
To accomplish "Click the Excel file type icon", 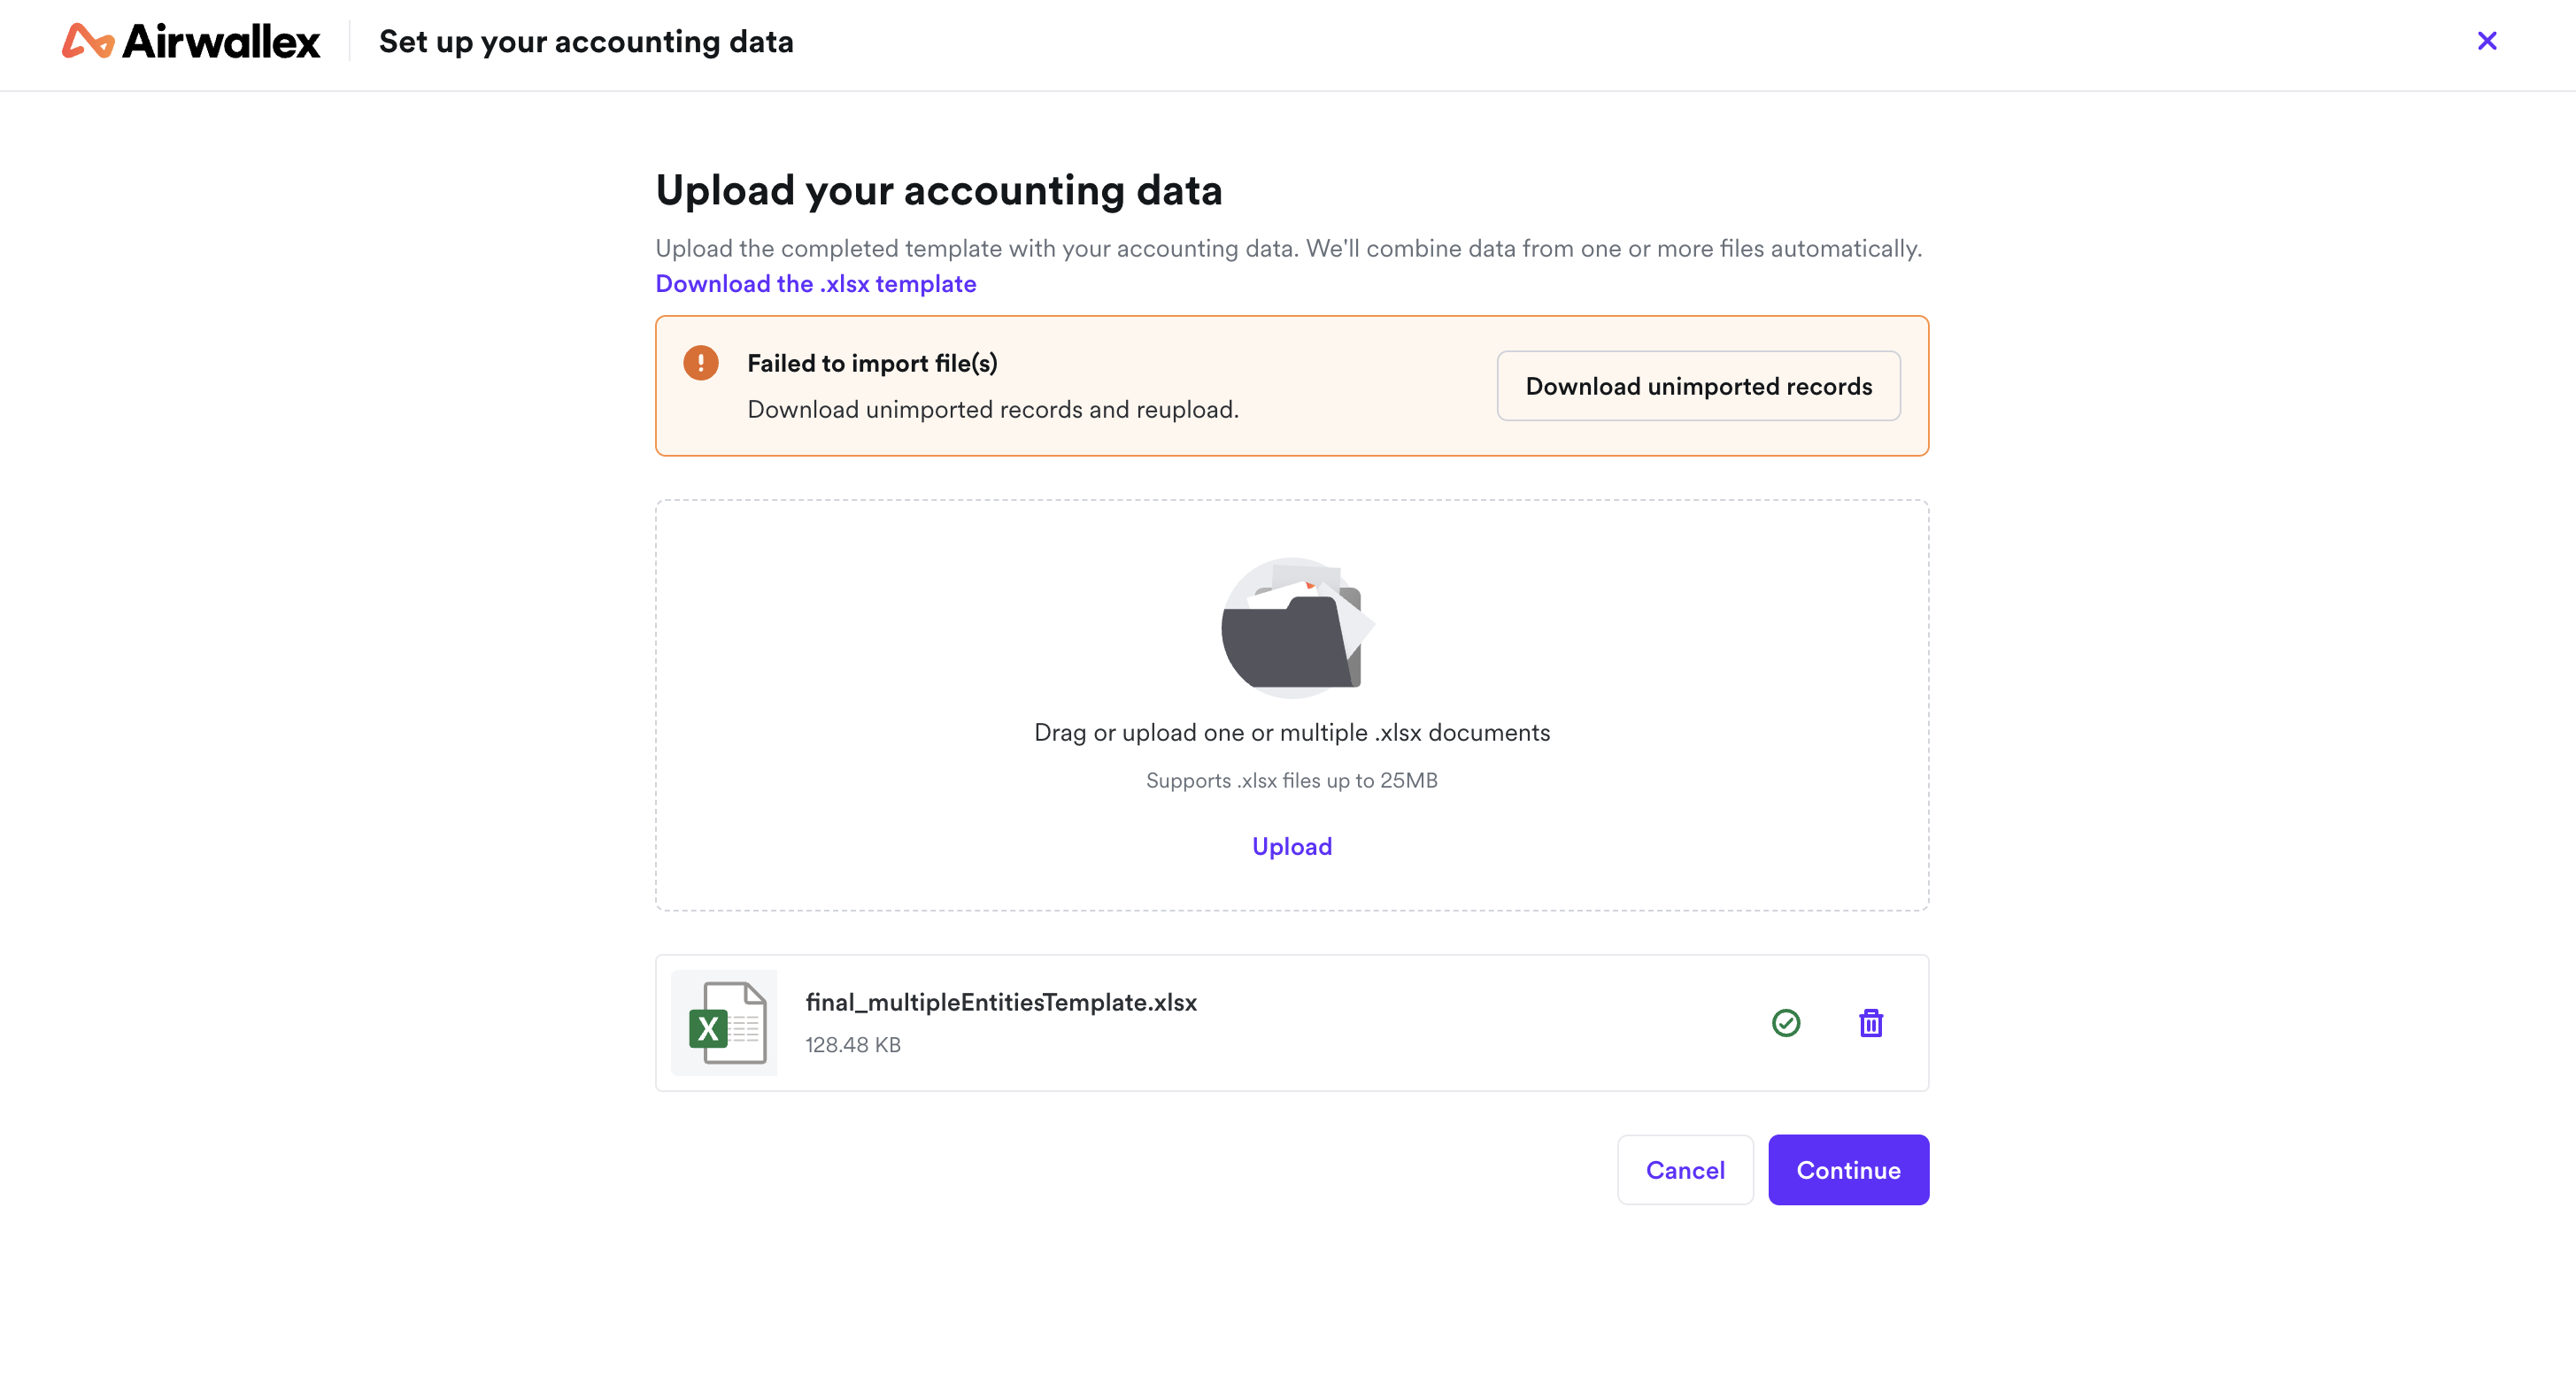I will coord(724,1022).
